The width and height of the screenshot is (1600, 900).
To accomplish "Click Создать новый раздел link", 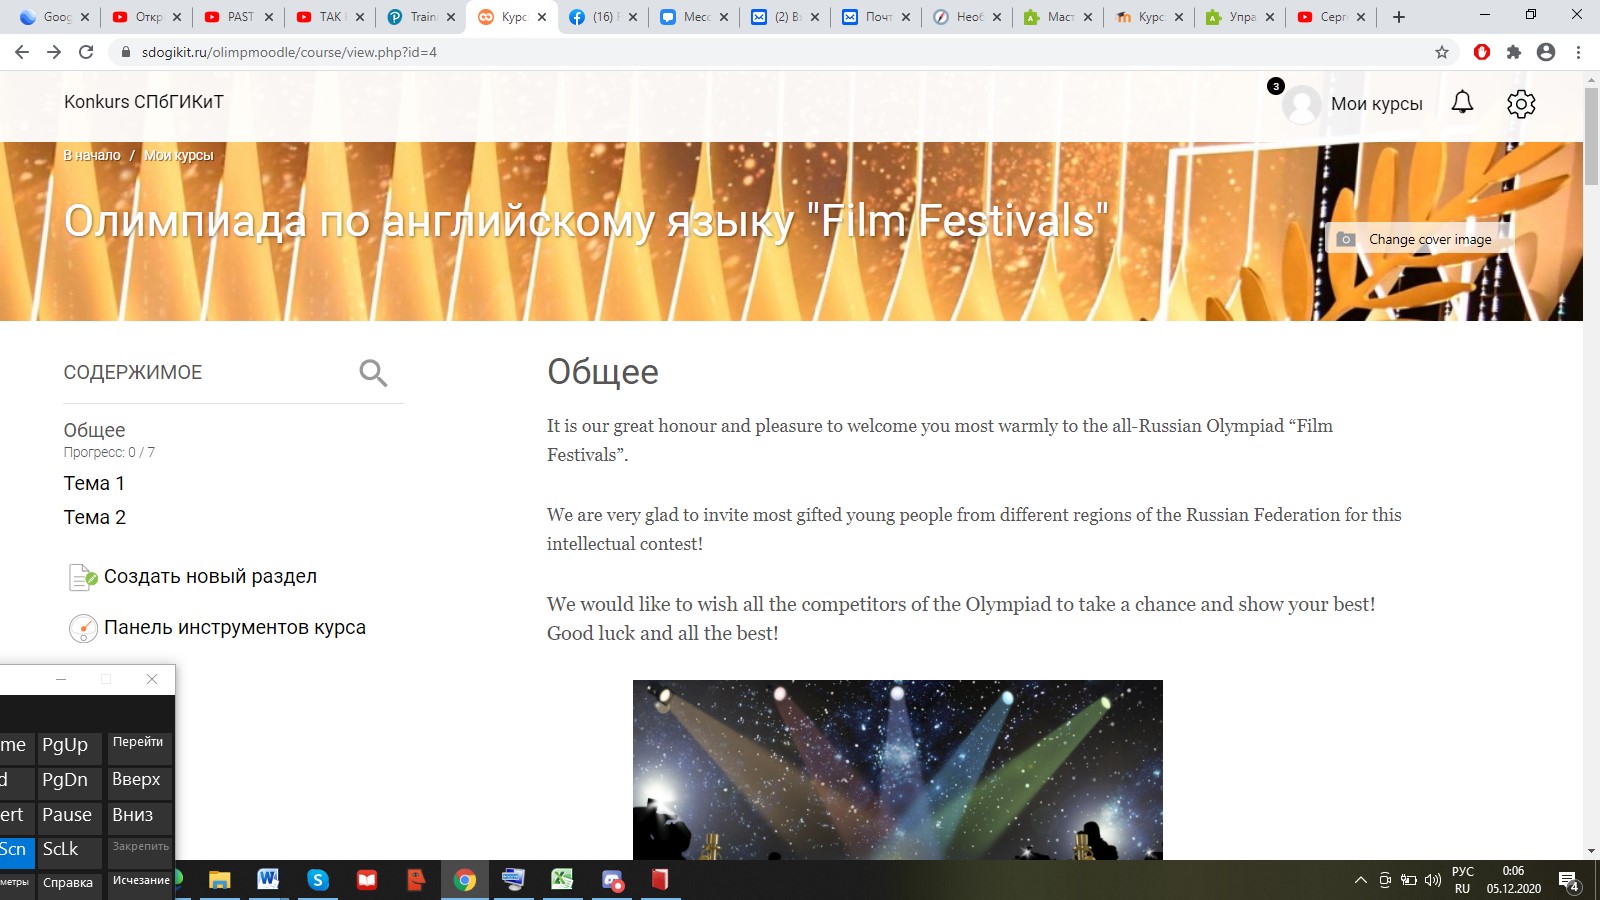I will coord(210,576).
